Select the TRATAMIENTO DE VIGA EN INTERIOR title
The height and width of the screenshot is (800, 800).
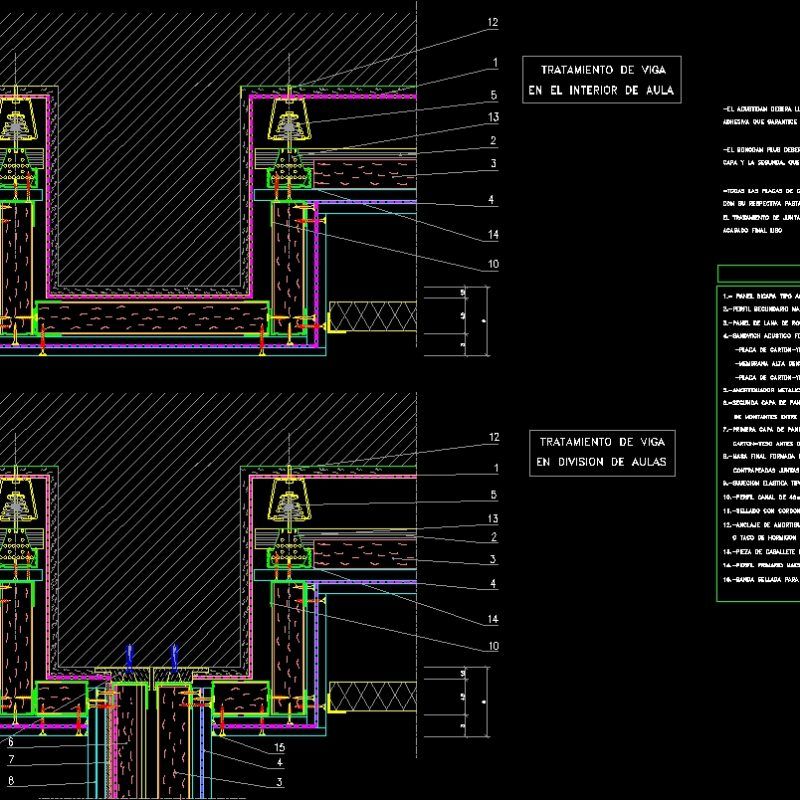603,79
